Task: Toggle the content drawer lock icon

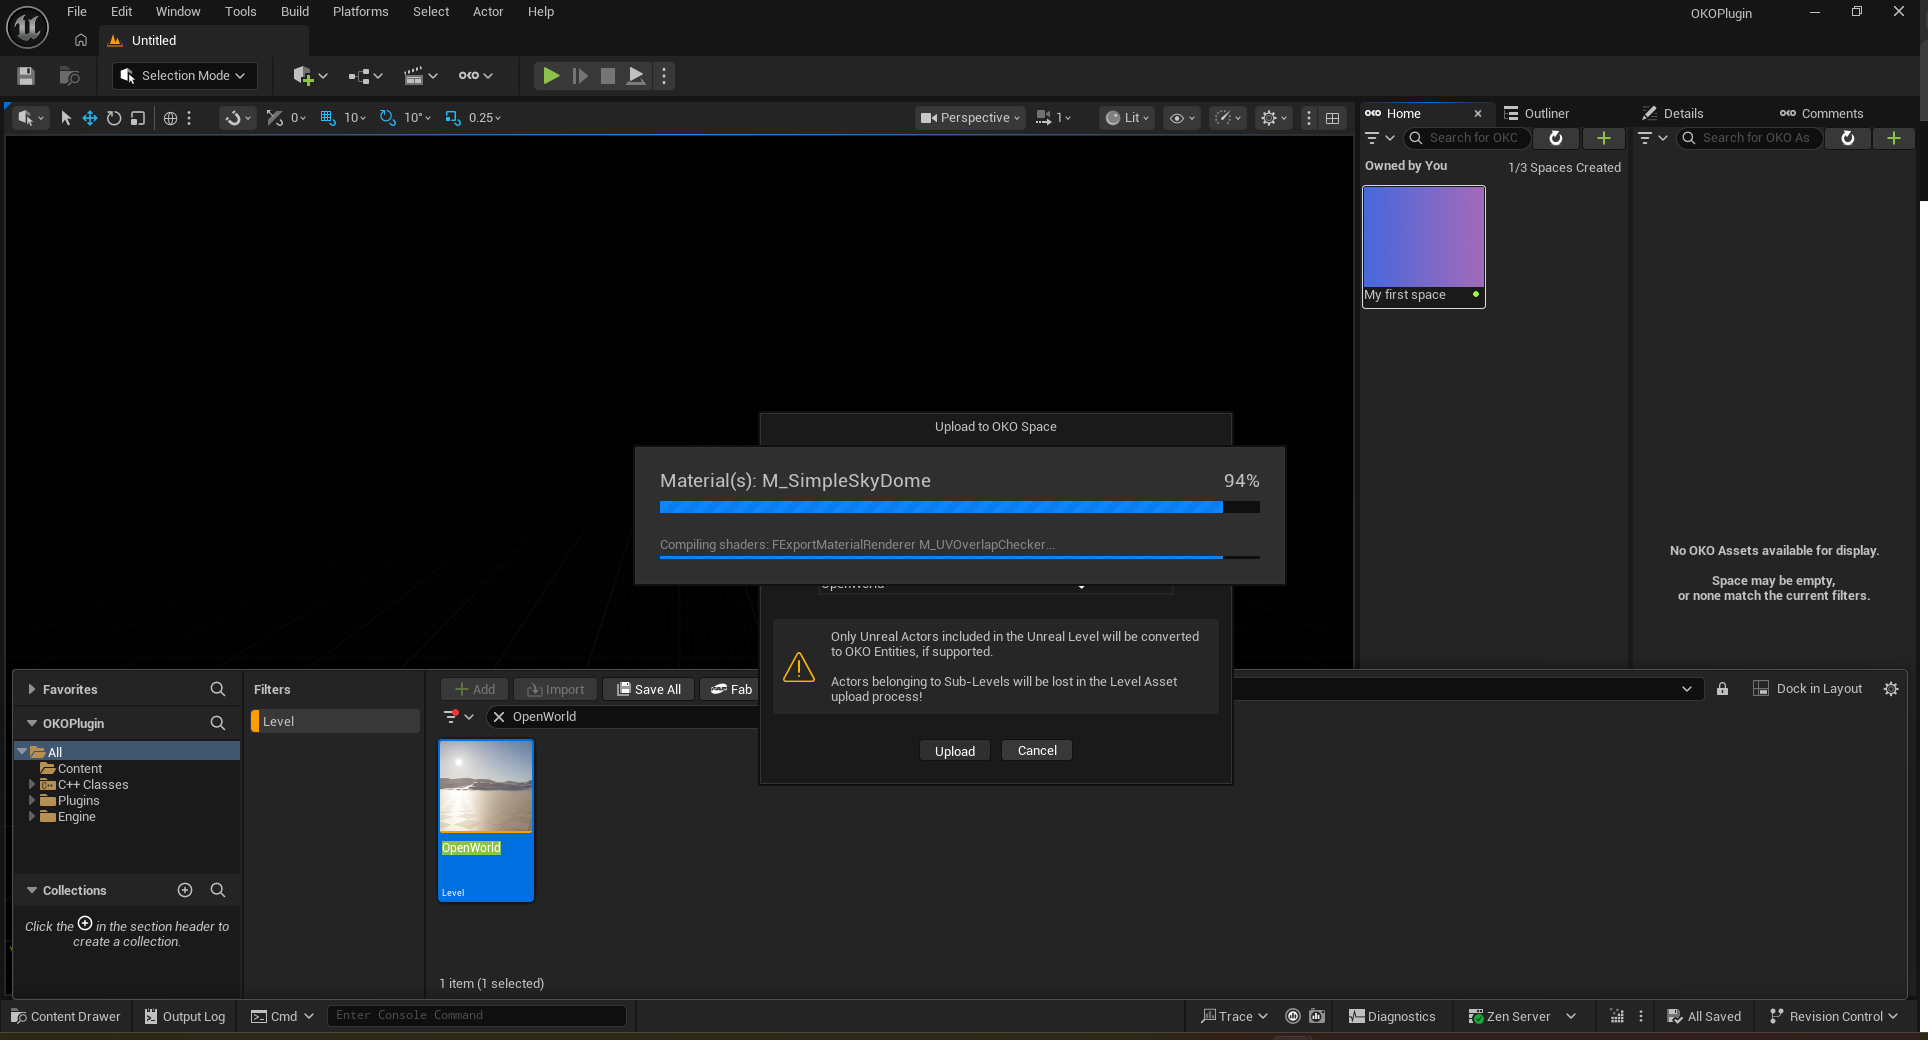Action: 1722,689
